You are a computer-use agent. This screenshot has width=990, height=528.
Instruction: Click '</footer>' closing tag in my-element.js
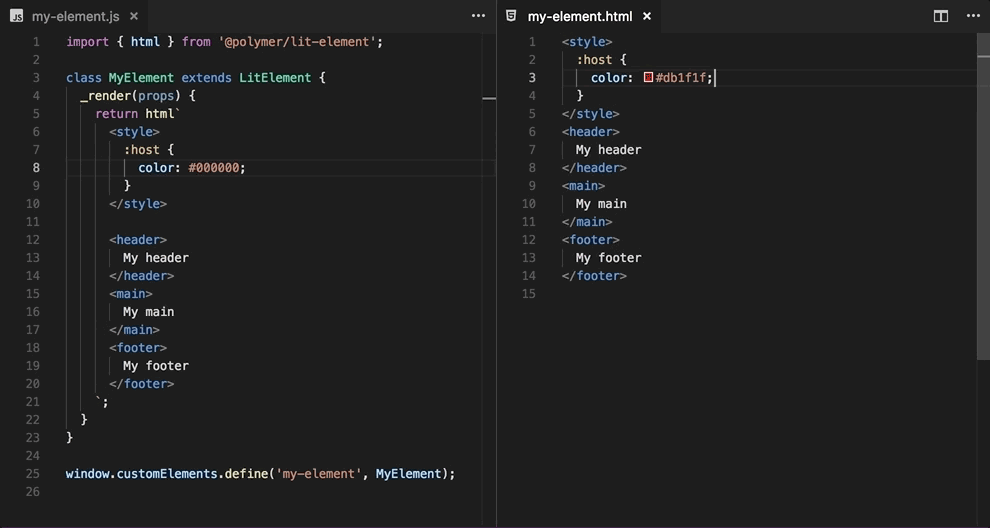click(141, 384)
